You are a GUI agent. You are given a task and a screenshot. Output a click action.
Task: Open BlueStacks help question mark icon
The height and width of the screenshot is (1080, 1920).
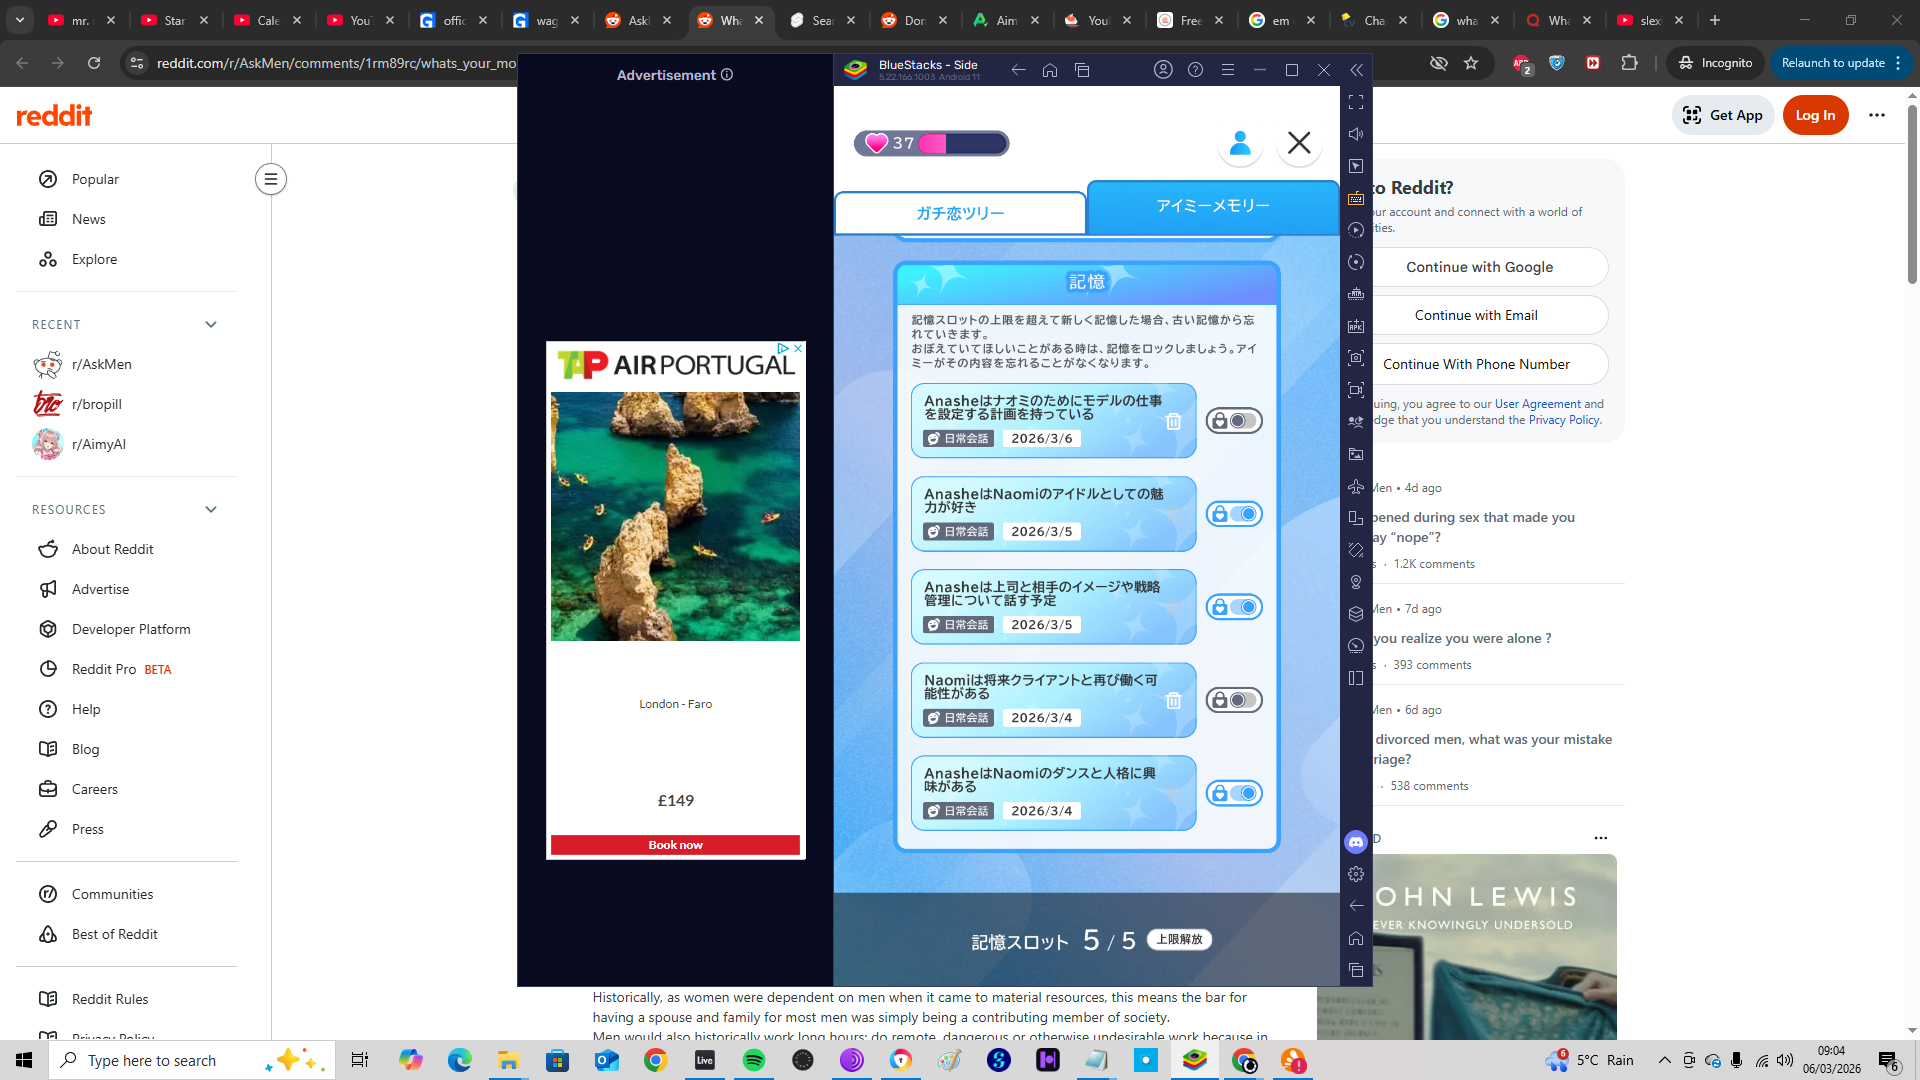coord(1195,70)
